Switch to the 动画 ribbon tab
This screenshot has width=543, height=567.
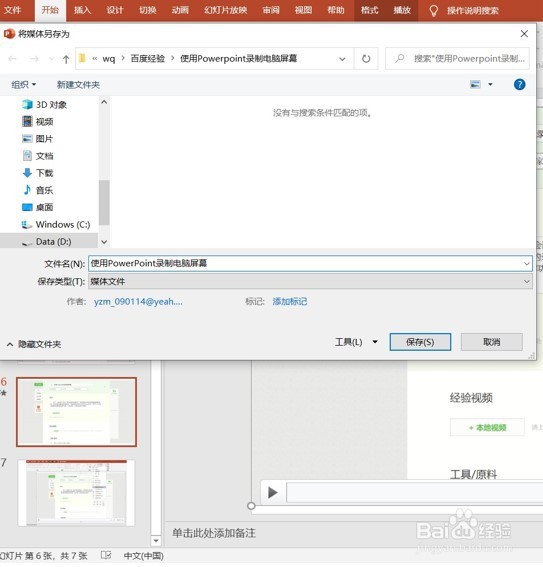pyautogui.click(x=180, y=10)
